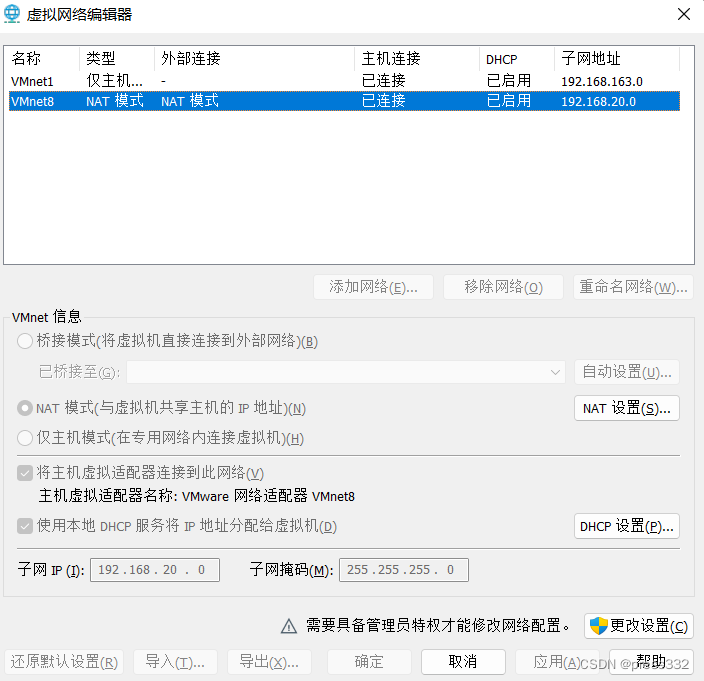Click the DHCP column header
The width and height of the screenshot is (704, 681).
point(516,58)
